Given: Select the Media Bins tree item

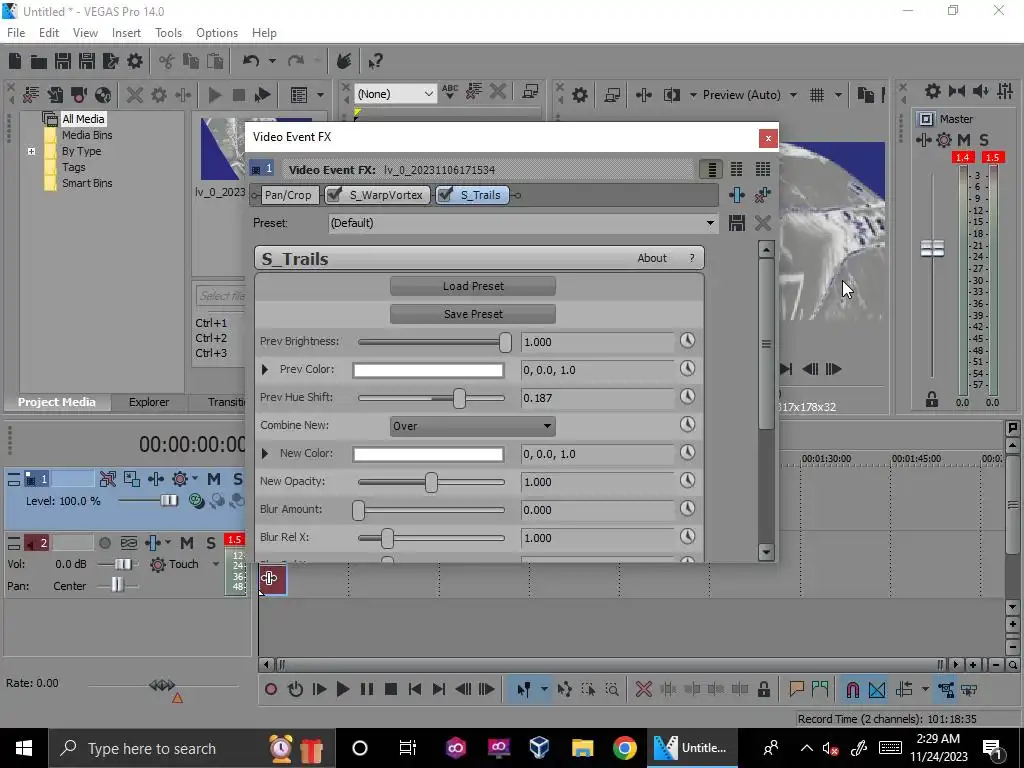Looking at the screenshot, I should (x=87, y=135).
